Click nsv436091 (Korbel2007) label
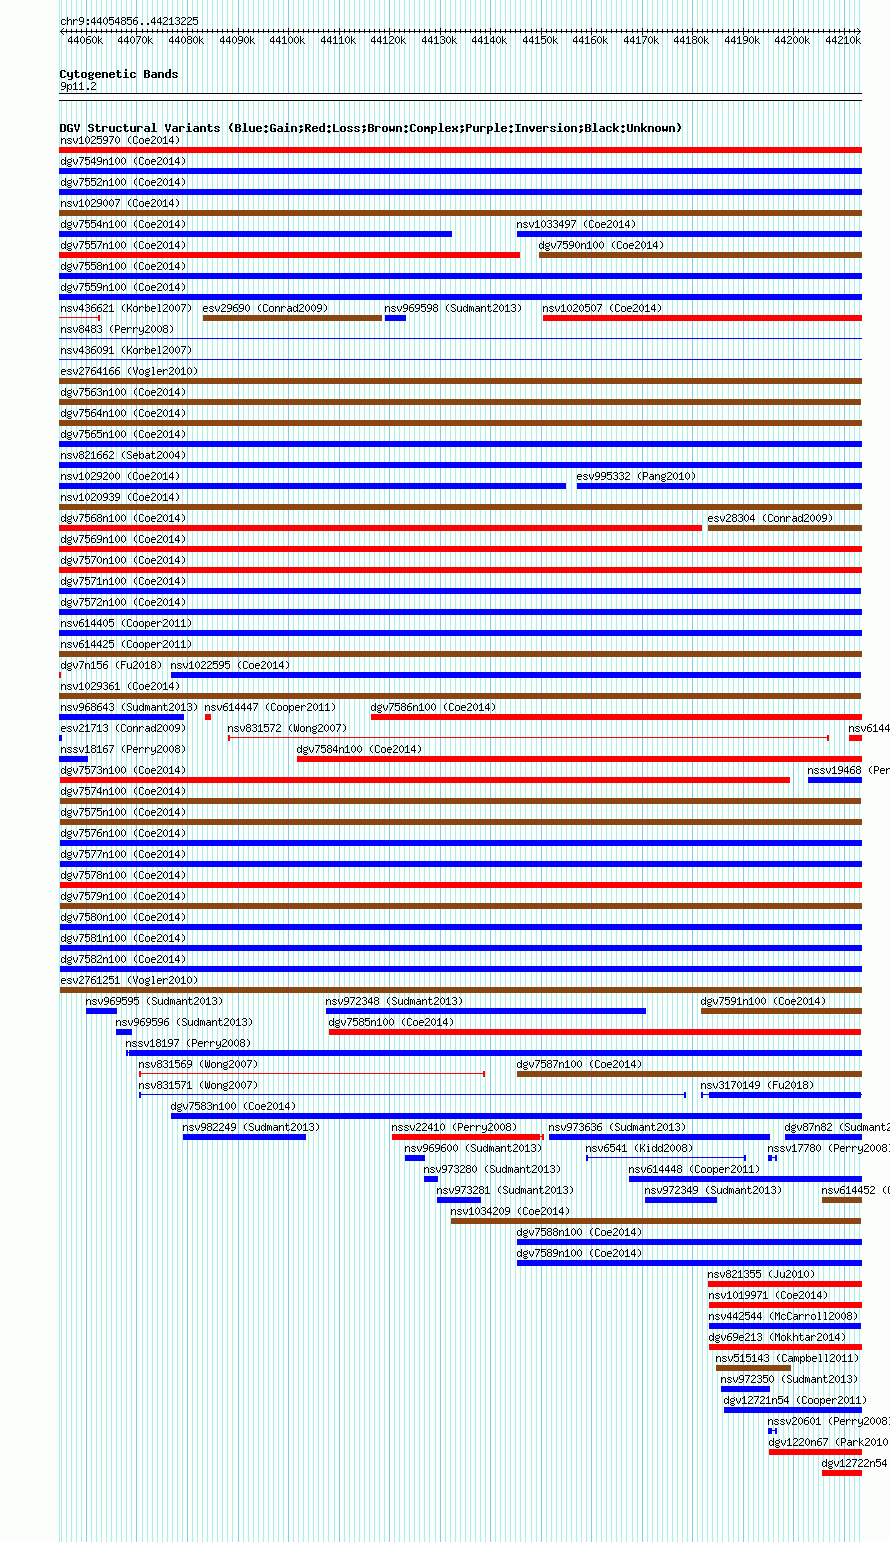Image resolution: width=890 pixels, height=1542 pixels. [x=126, y=351]
